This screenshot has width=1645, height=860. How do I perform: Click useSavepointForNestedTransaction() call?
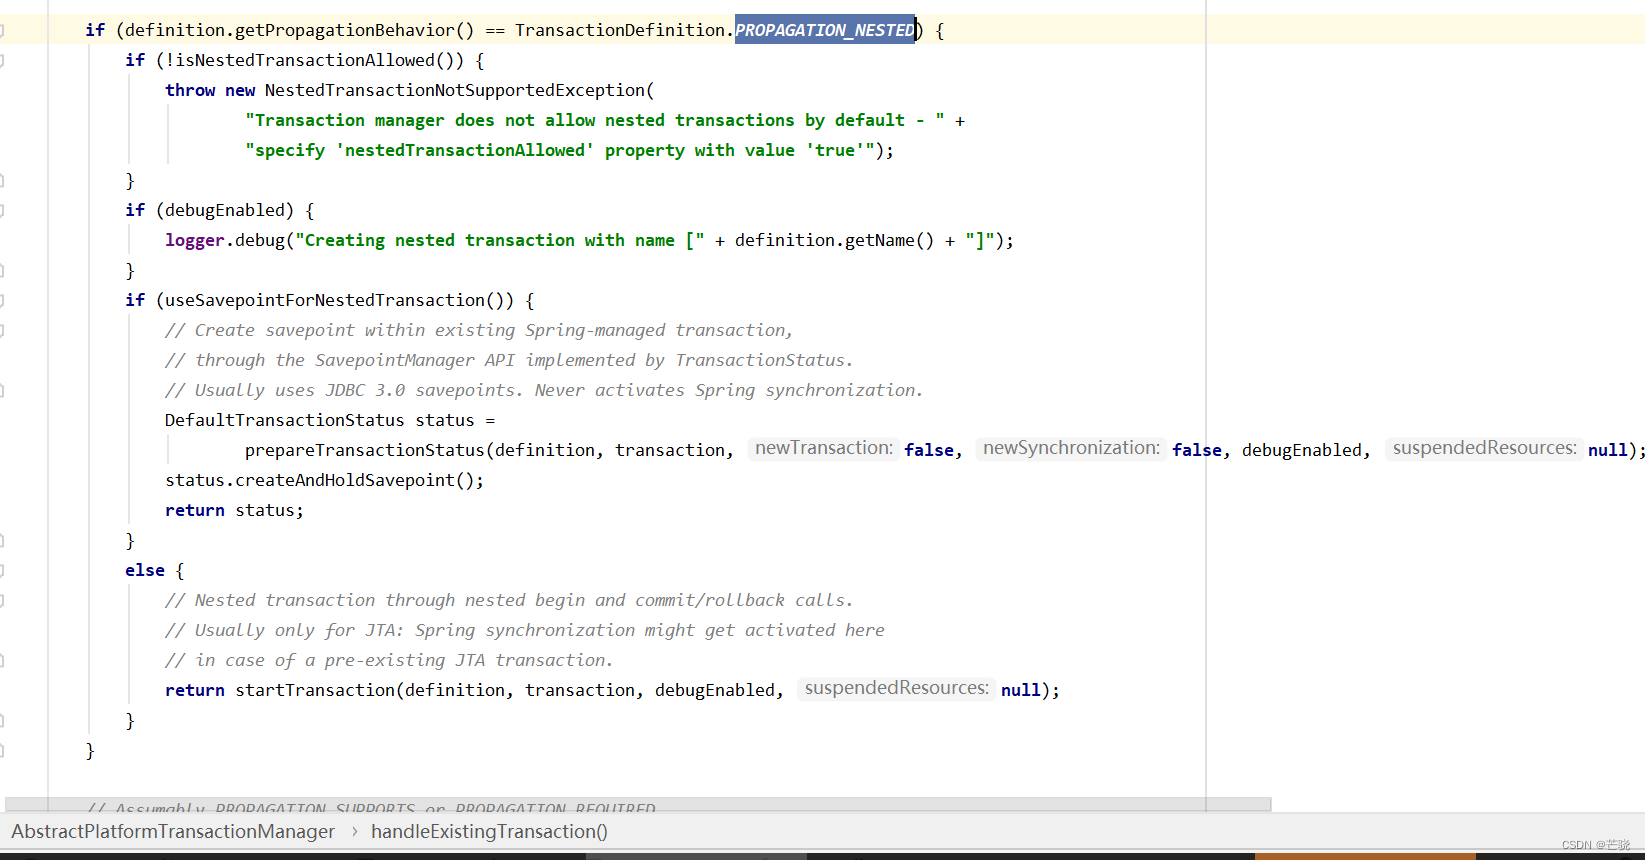tap(334, 300)
